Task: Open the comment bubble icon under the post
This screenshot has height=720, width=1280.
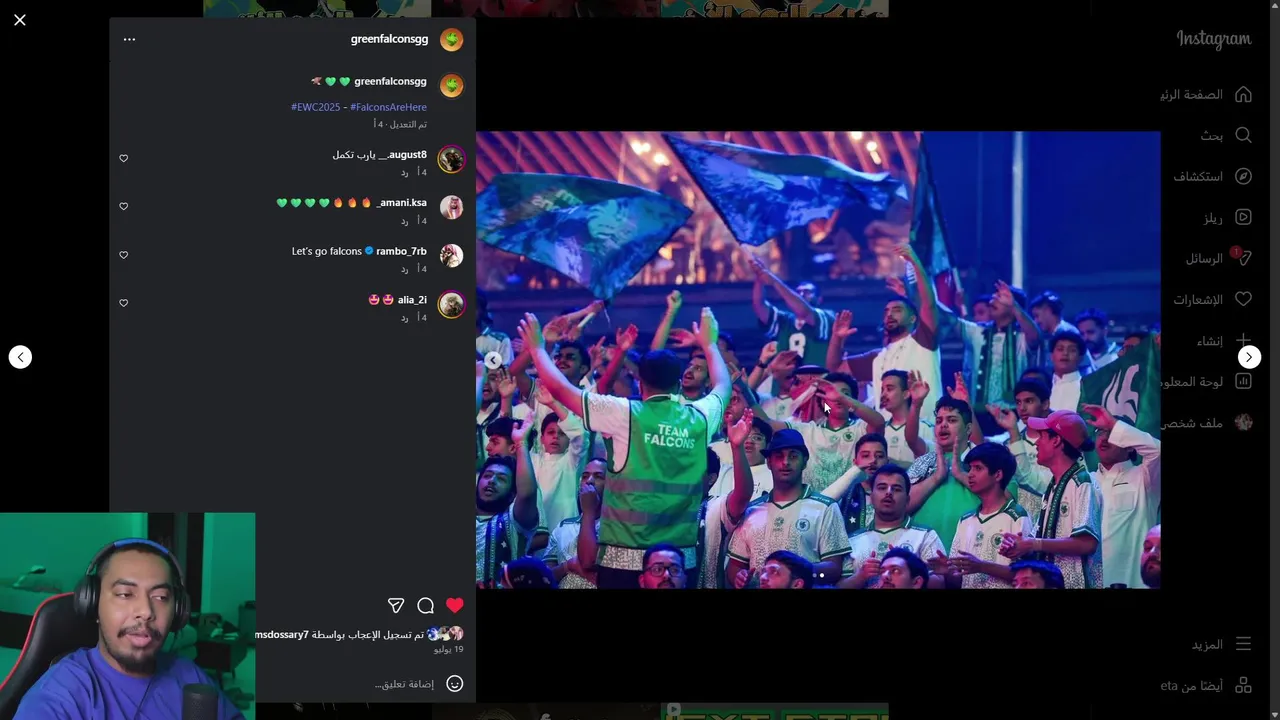Action: tap(425, 605)
